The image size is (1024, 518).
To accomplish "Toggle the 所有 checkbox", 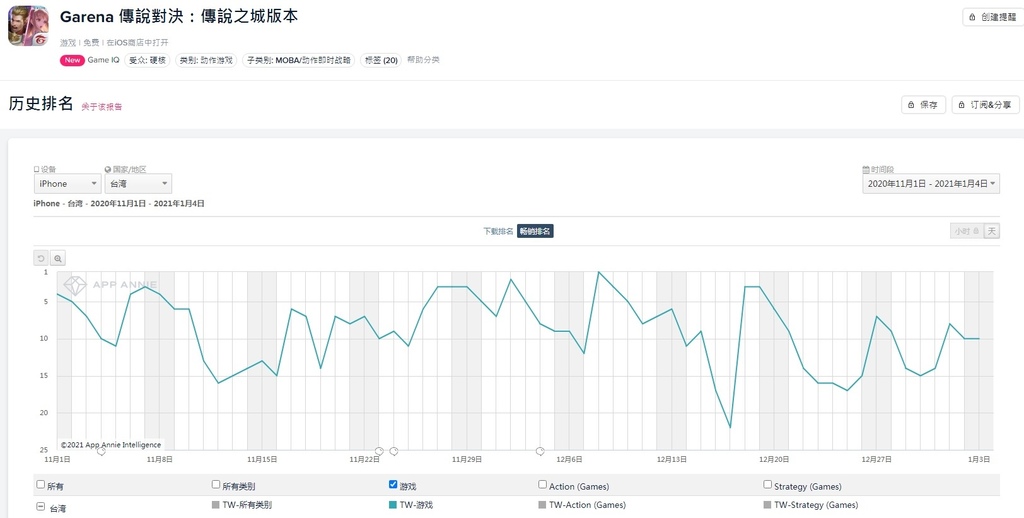I will (x=40, y=485).
